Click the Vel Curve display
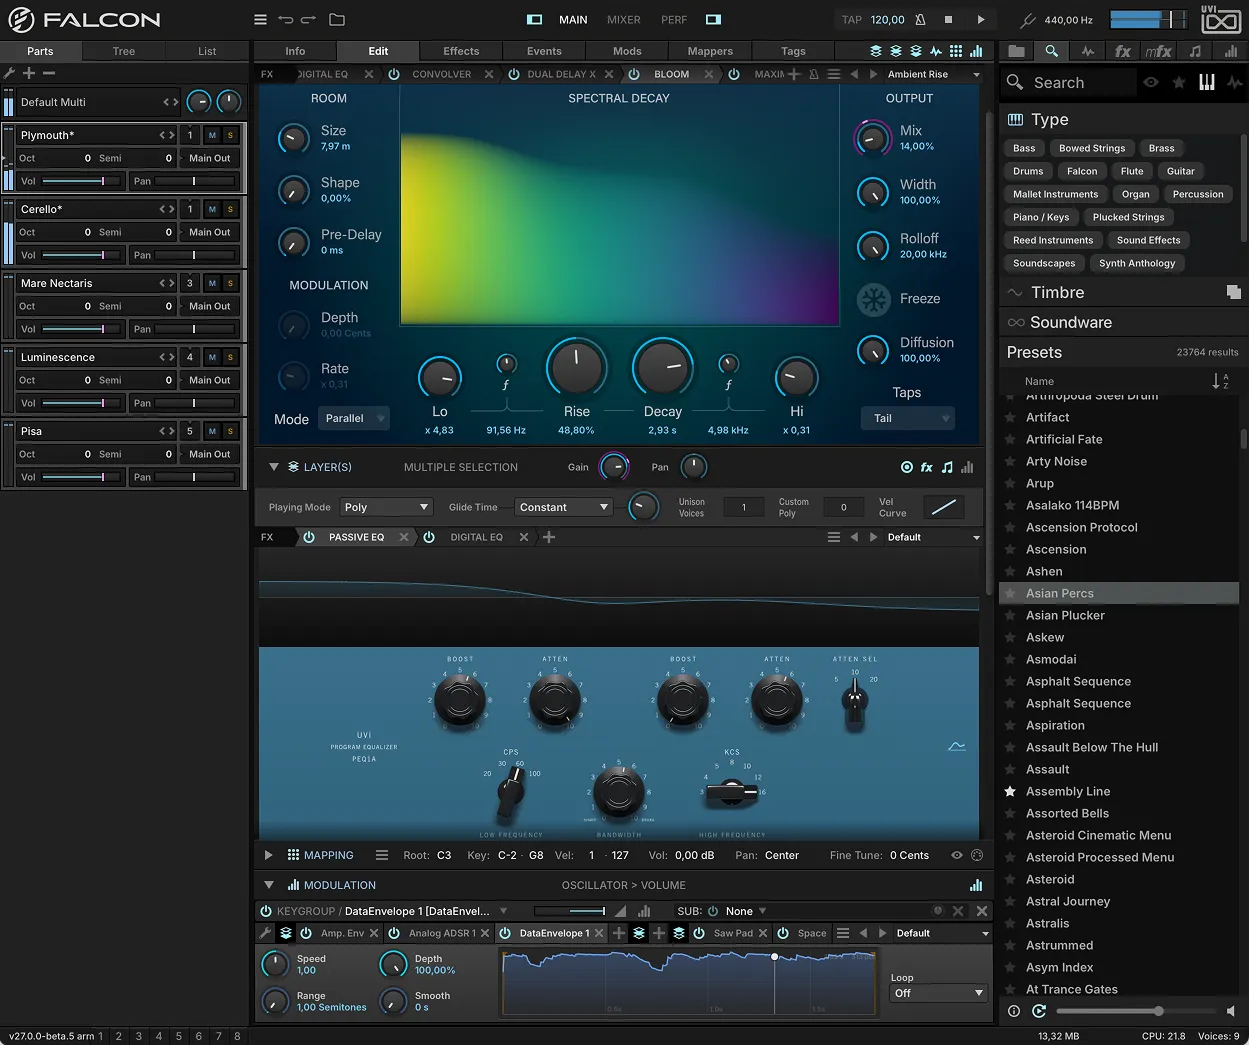Viewport: 1249px width, 1045px height. point(943,507)
